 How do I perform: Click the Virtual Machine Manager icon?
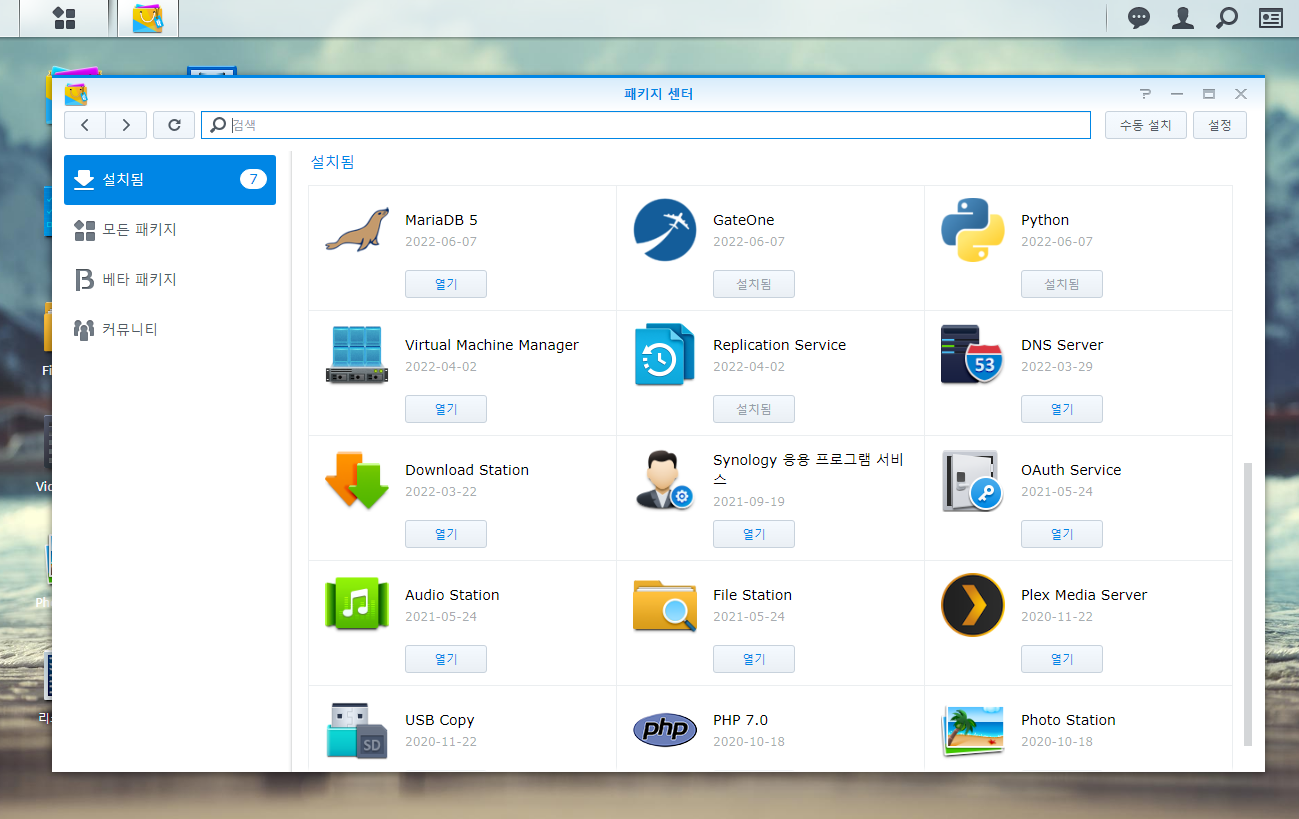pyautogui.click(x=357, y=355)
